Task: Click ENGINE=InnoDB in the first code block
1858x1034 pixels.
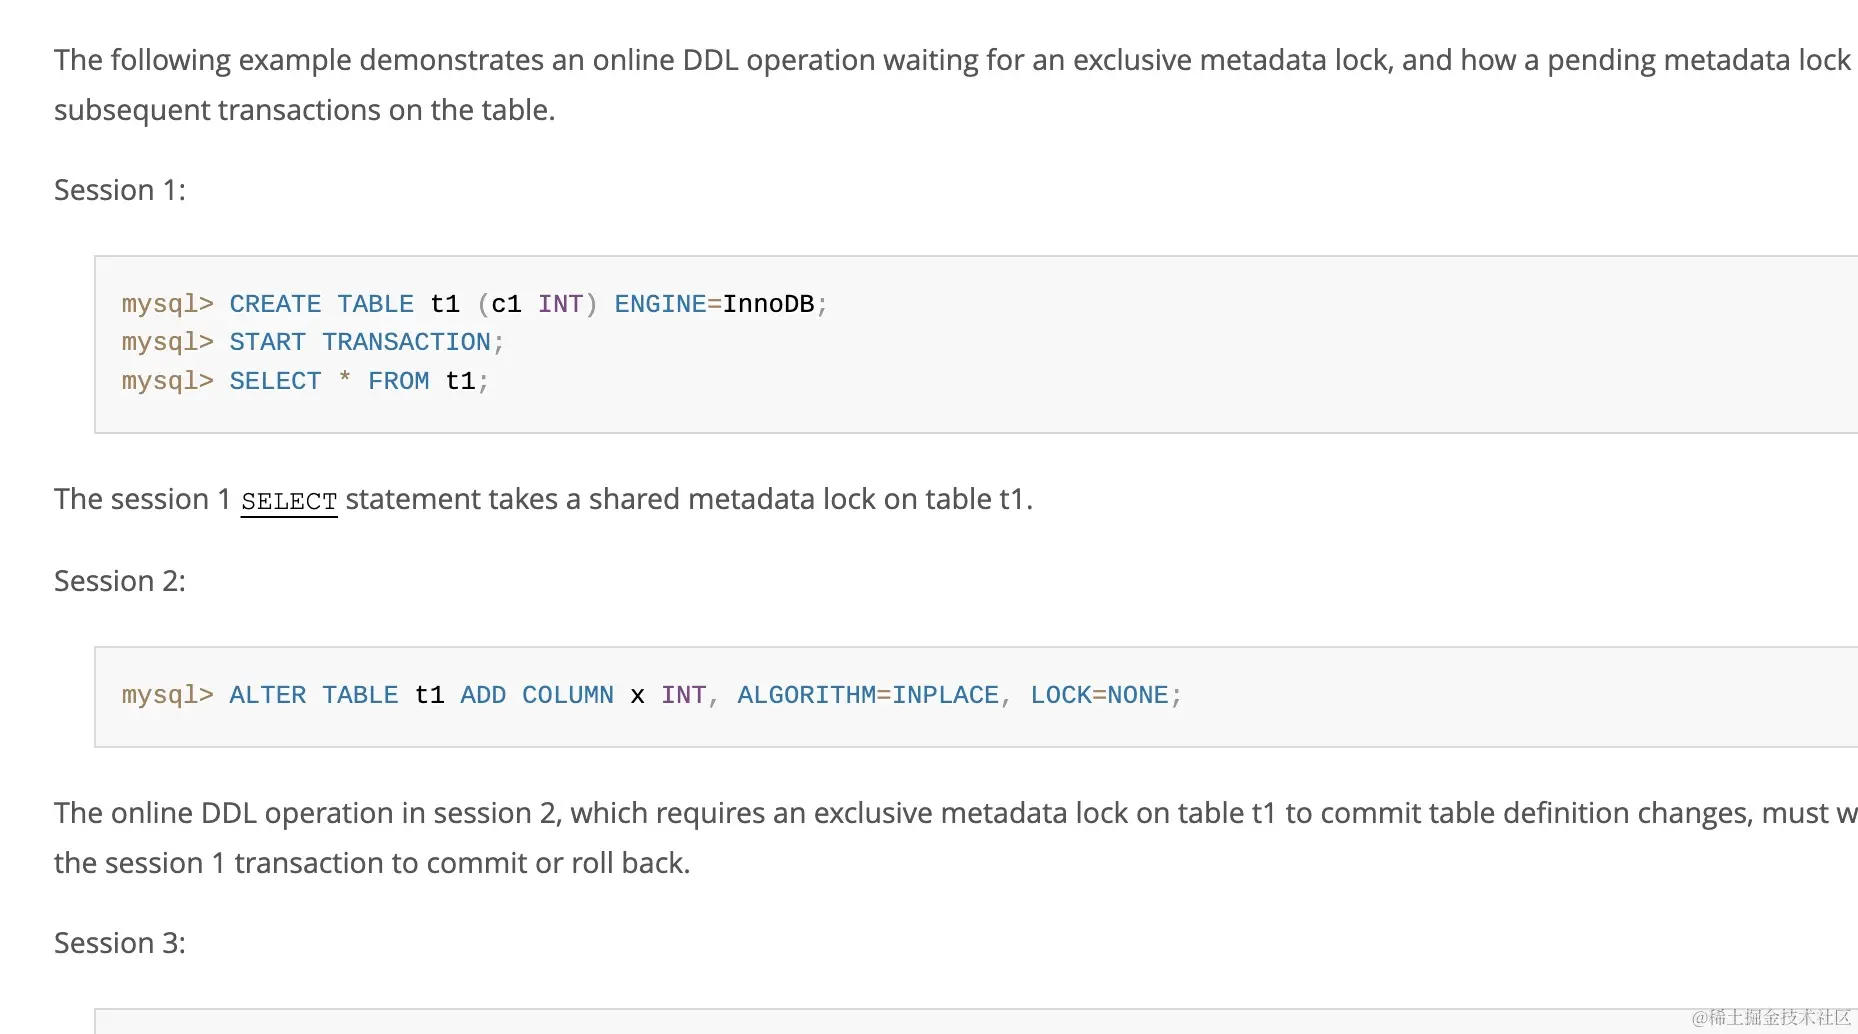Action: [x=714, y=304]
